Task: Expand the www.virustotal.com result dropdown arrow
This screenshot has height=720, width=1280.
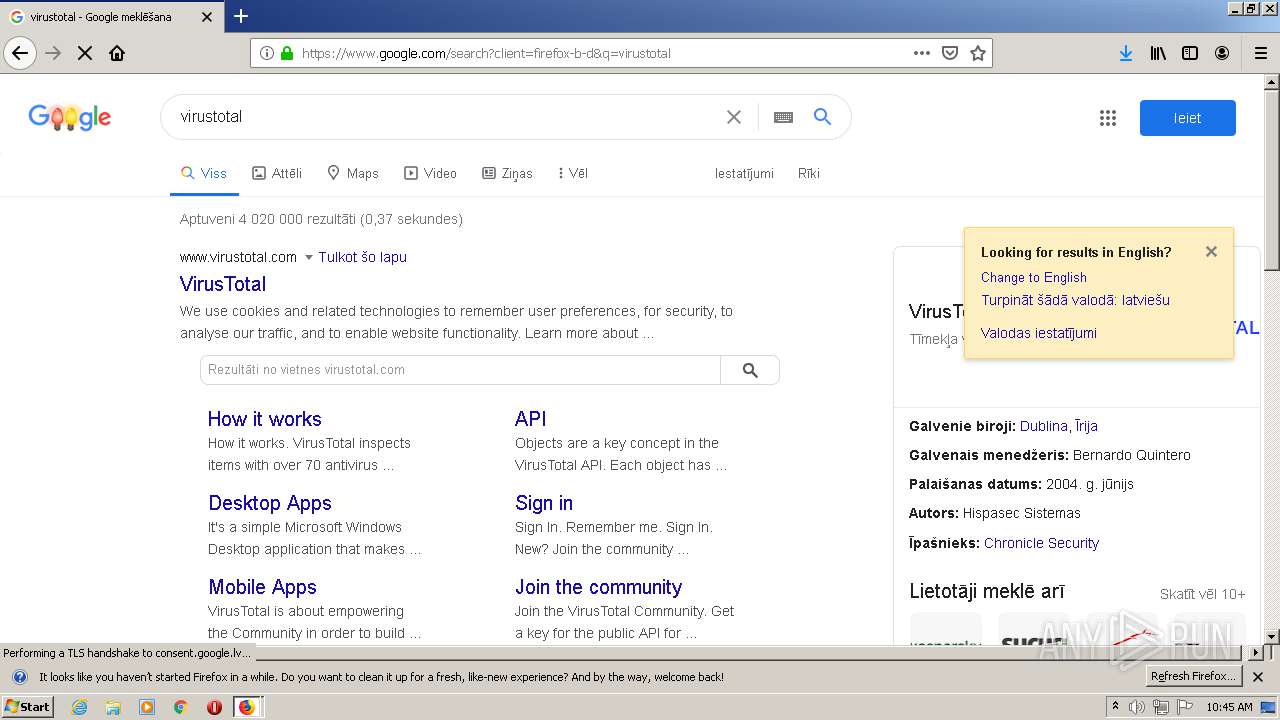Action: coord(309,257)
